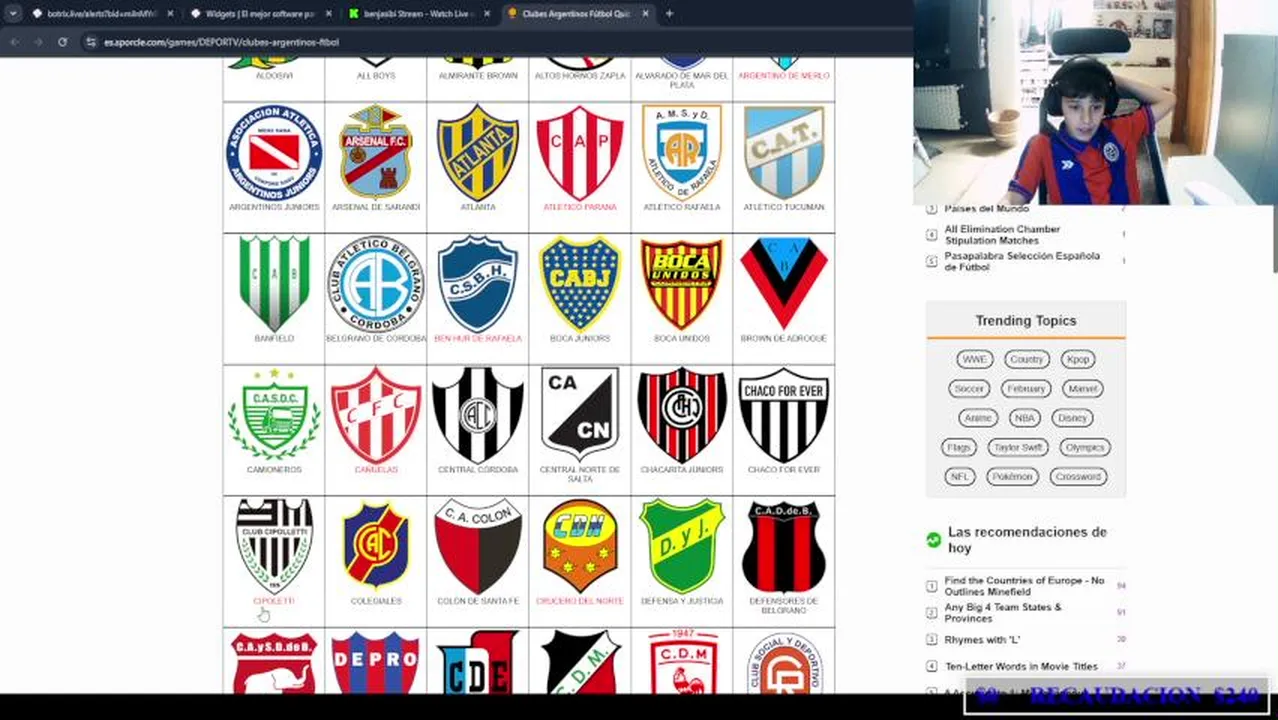Click the Camioneros C.A.S.D.C. crest
Viewport: 1278px width, 720px height.
pos(274,415)
